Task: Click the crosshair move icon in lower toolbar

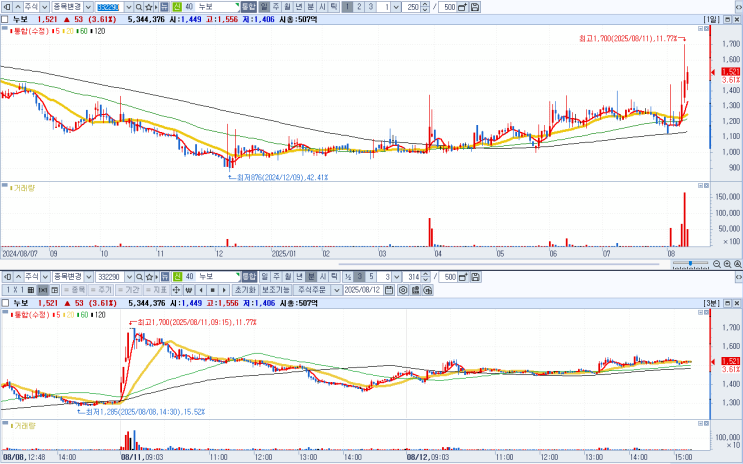Action: (176, 290)
